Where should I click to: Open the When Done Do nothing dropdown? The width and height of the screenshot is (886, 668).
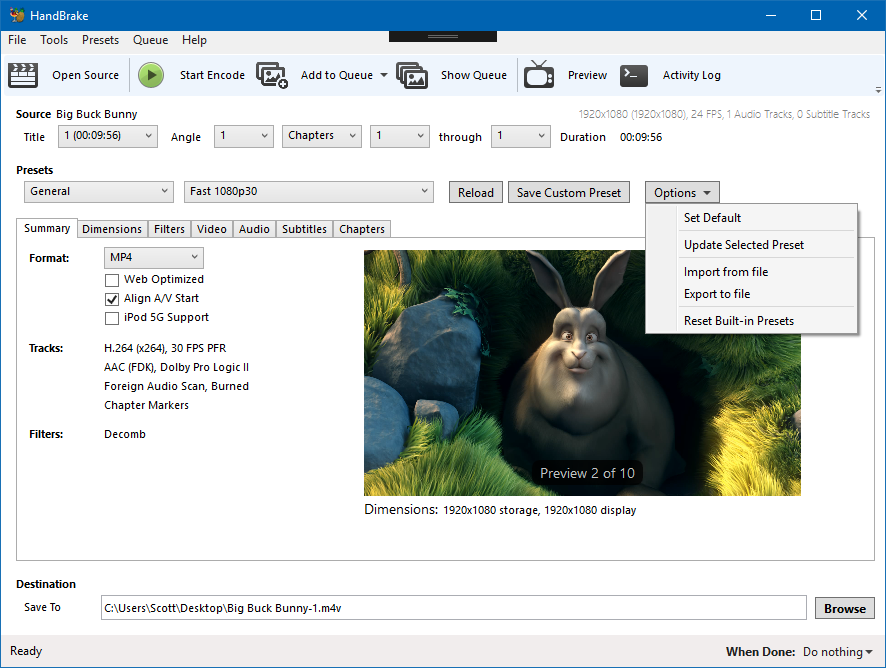pos(837,652)
